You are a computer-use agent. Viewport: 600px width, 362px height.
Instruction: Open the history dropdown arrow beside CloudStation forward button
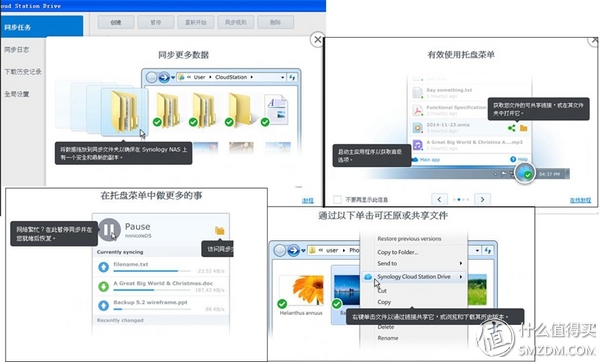pyautogui.click(x=173, y=78)
